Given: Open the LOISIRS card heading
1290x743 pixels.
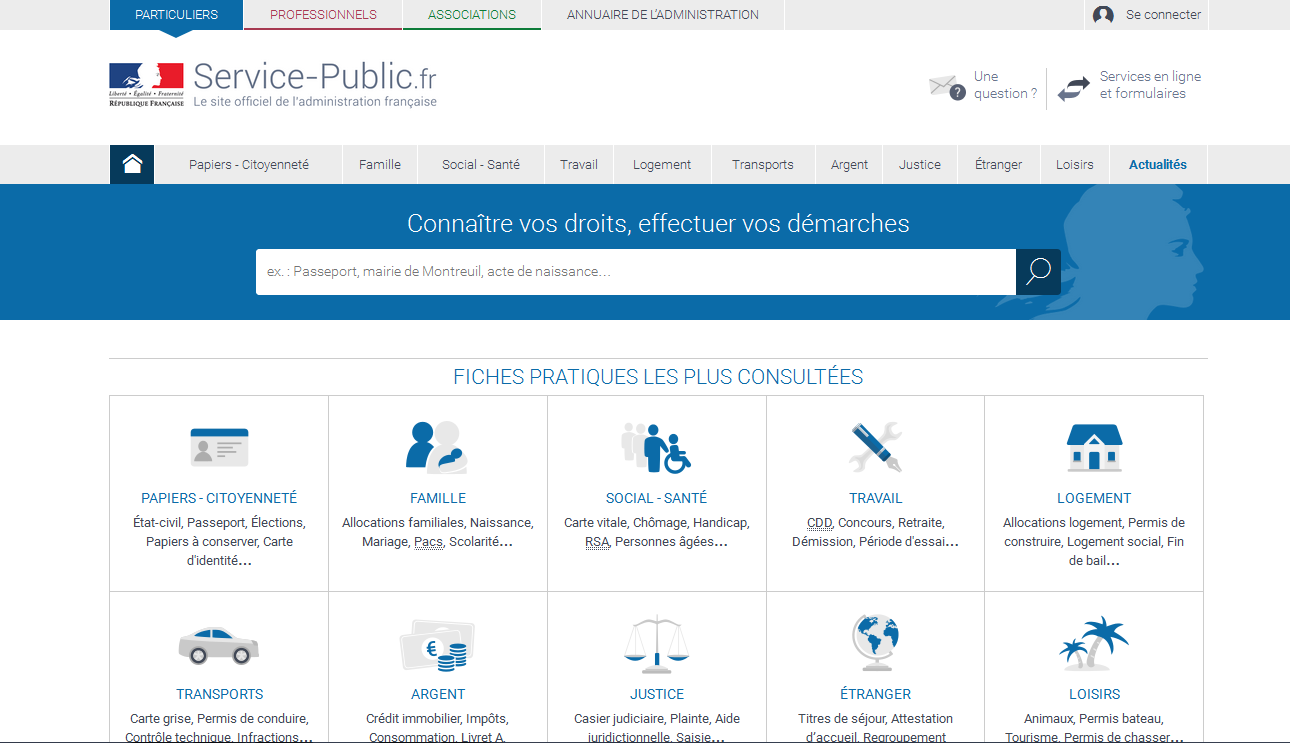Looking at the screenshot, I should click(1094, 694).
